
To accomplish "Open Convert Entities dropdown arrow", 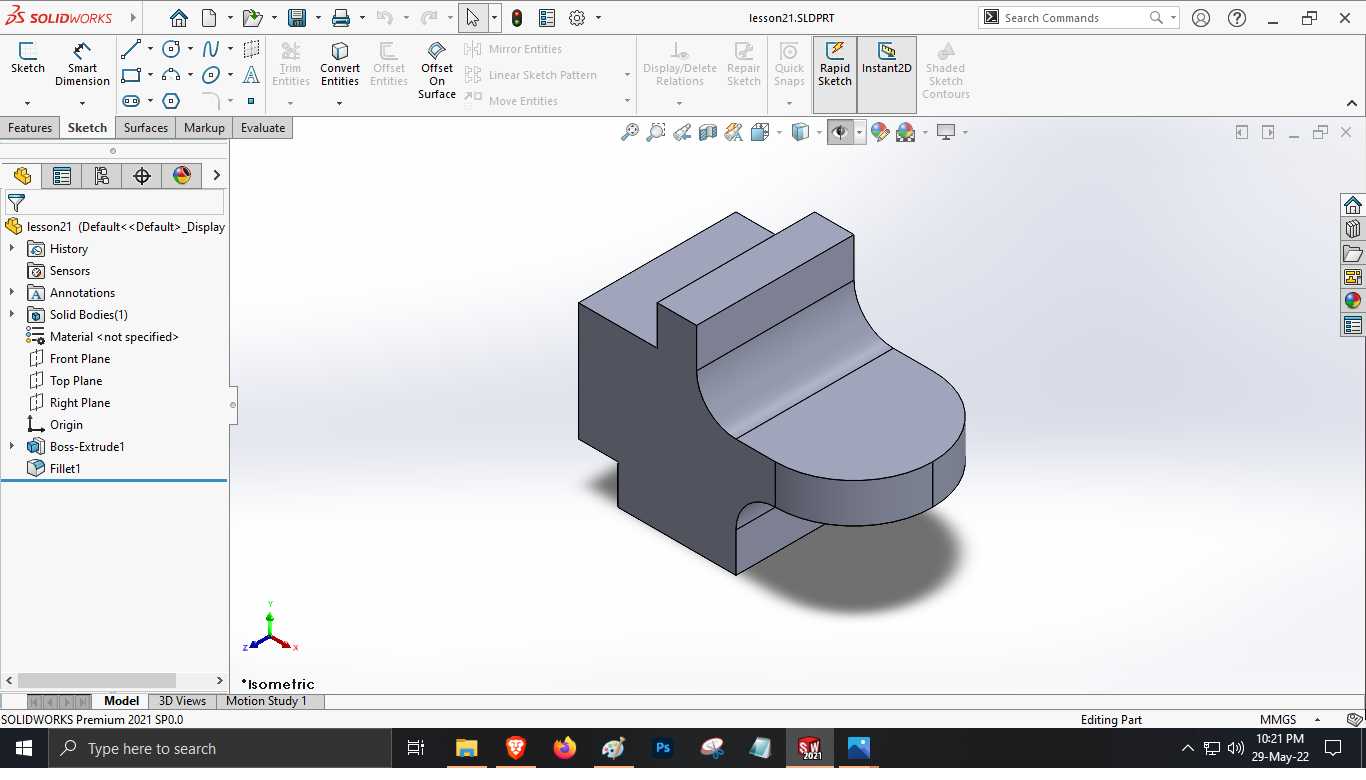I will [x=340, y=103].
